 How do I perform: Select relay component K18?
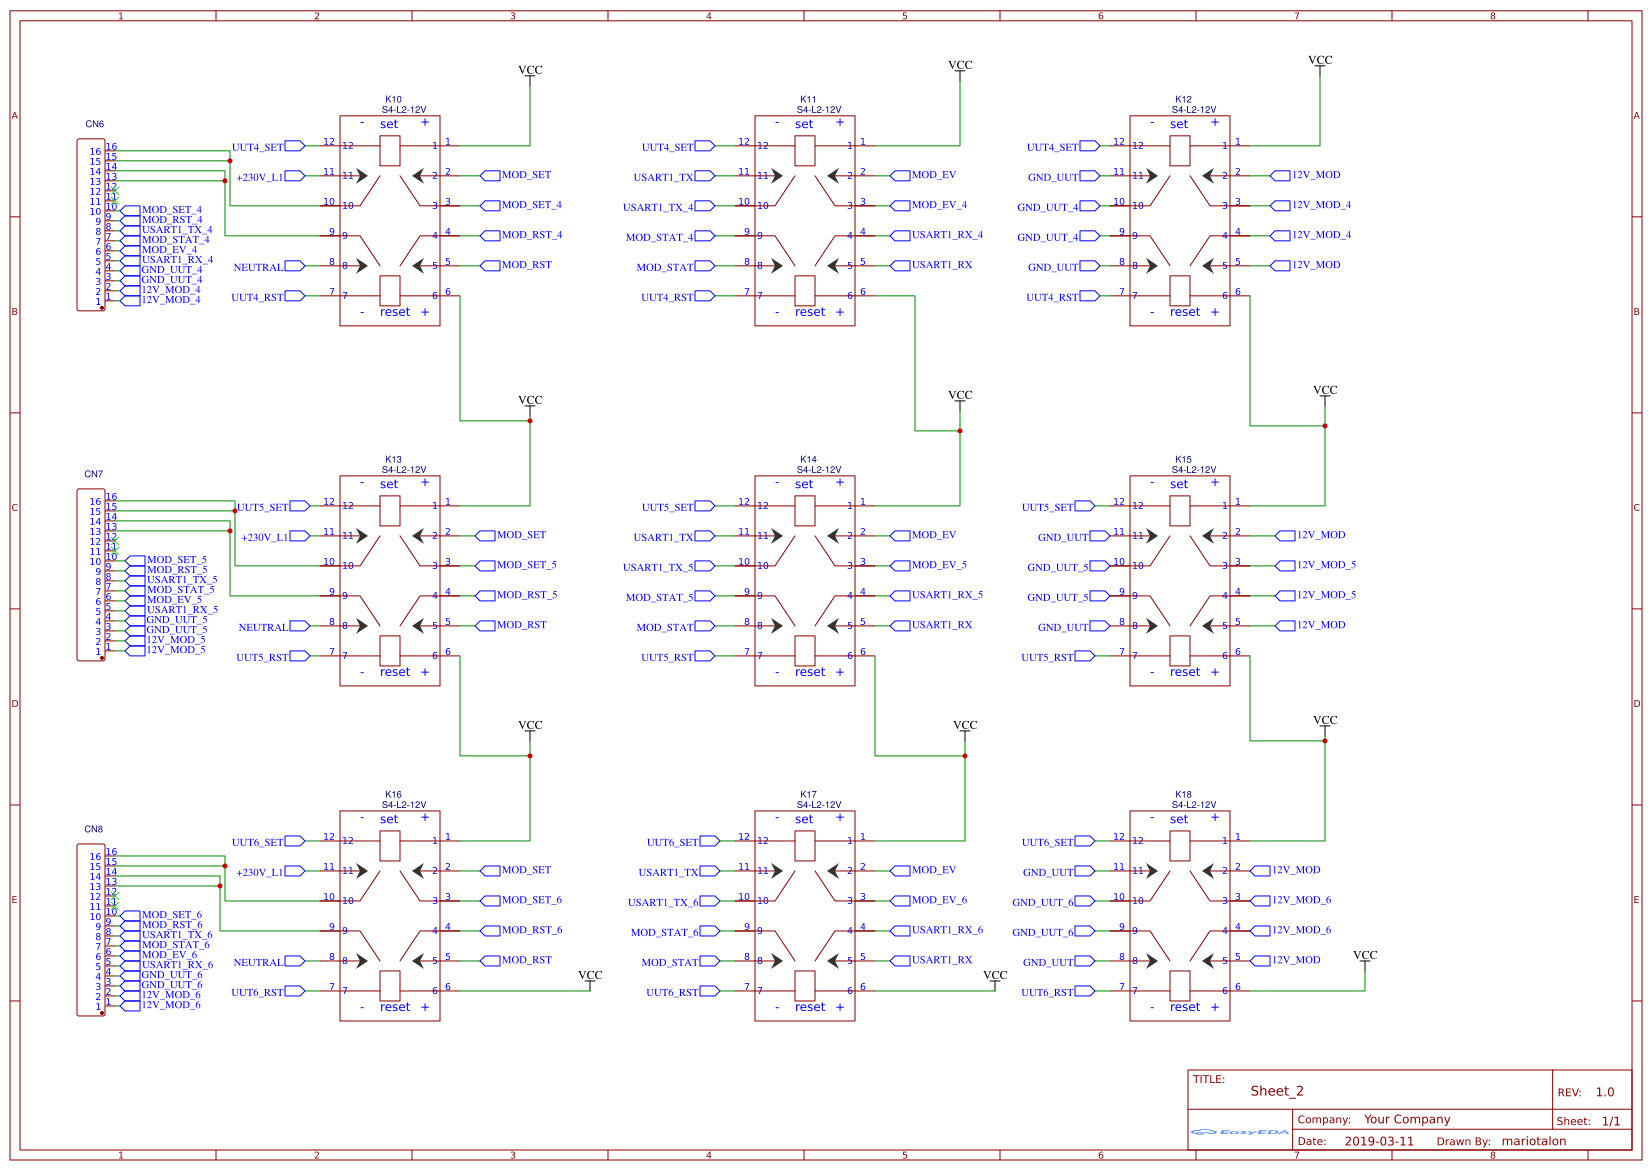[x=1180, y=915]
